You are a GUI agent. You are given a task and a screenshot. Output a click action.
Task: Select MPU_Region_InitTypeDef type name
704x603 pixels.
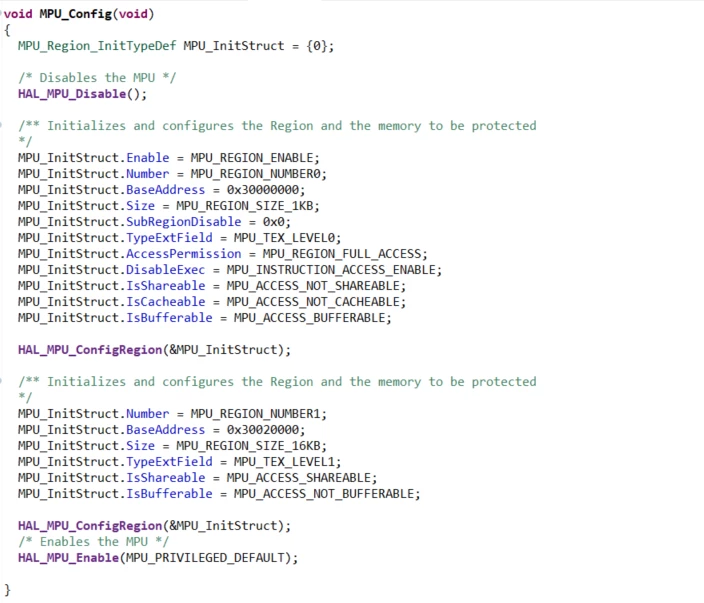[97, 46]
